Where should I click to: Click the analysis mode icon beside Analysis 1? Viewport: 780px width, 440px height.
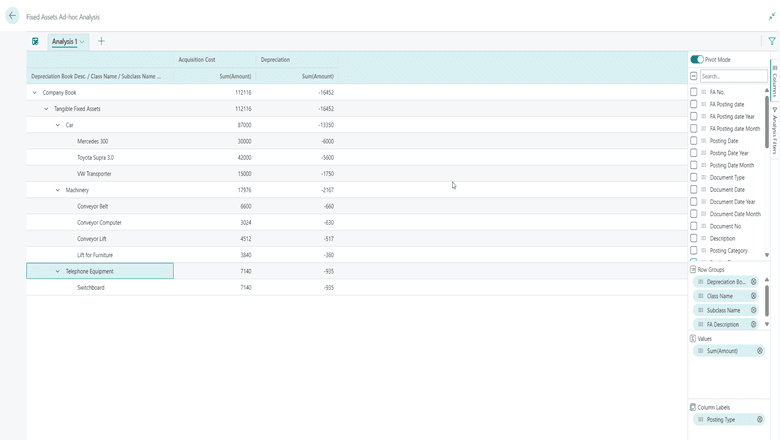tap(36, 41)
